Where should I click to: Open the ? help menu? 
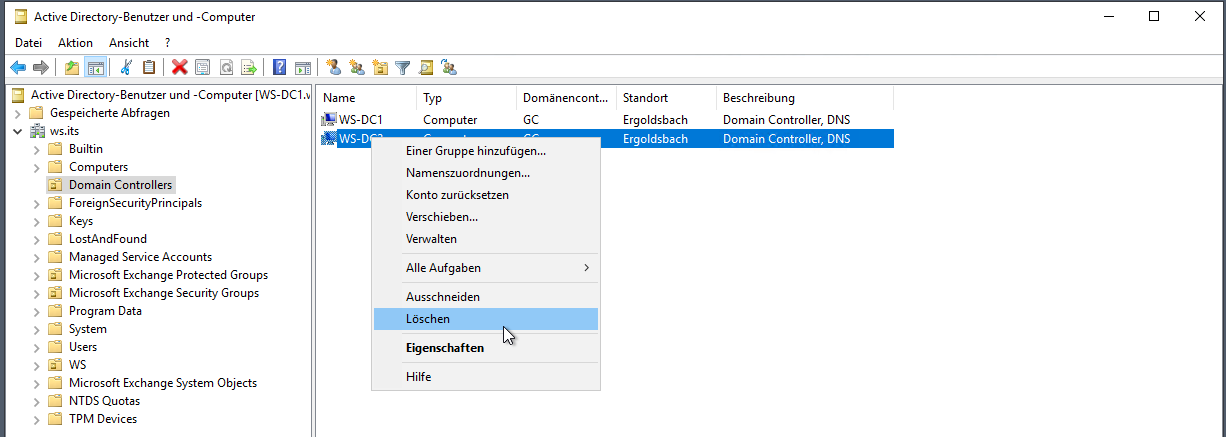coord(167,43)
